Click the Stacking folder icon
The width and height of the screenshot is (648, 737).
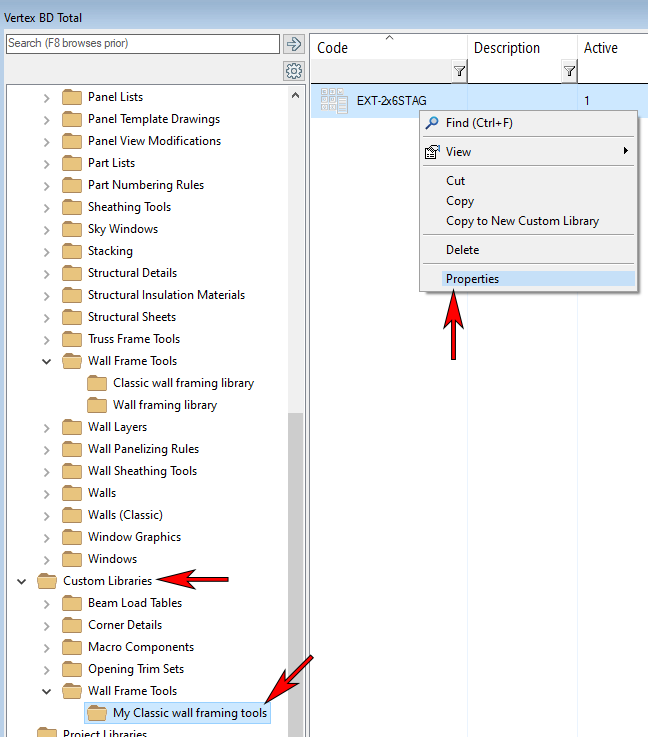tap(72, 251)
